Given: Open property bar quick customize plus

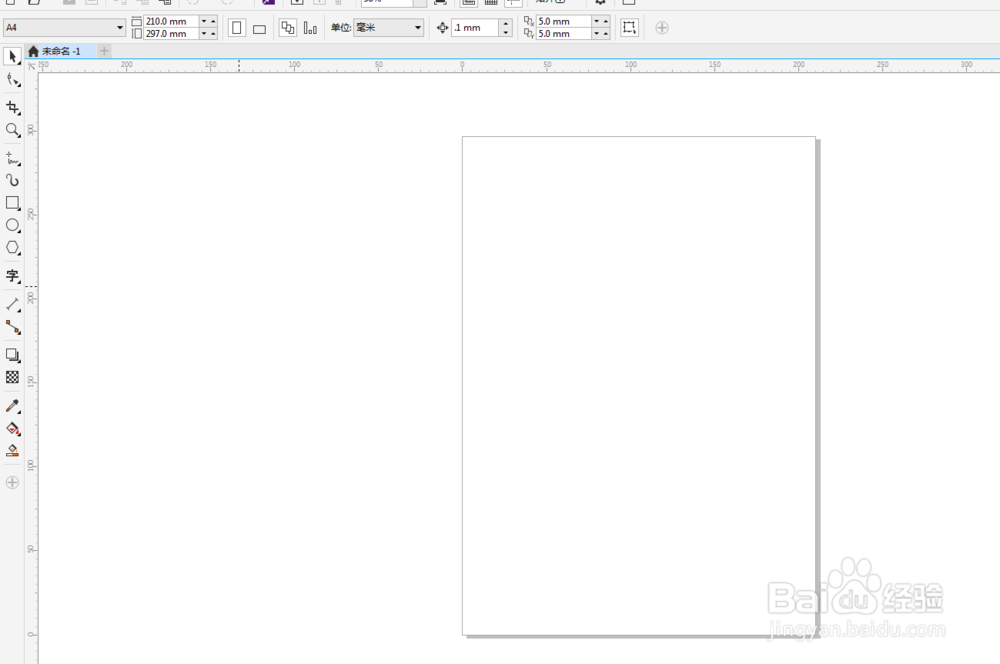Looking at the screenshot, I should [x=662, y=27].
